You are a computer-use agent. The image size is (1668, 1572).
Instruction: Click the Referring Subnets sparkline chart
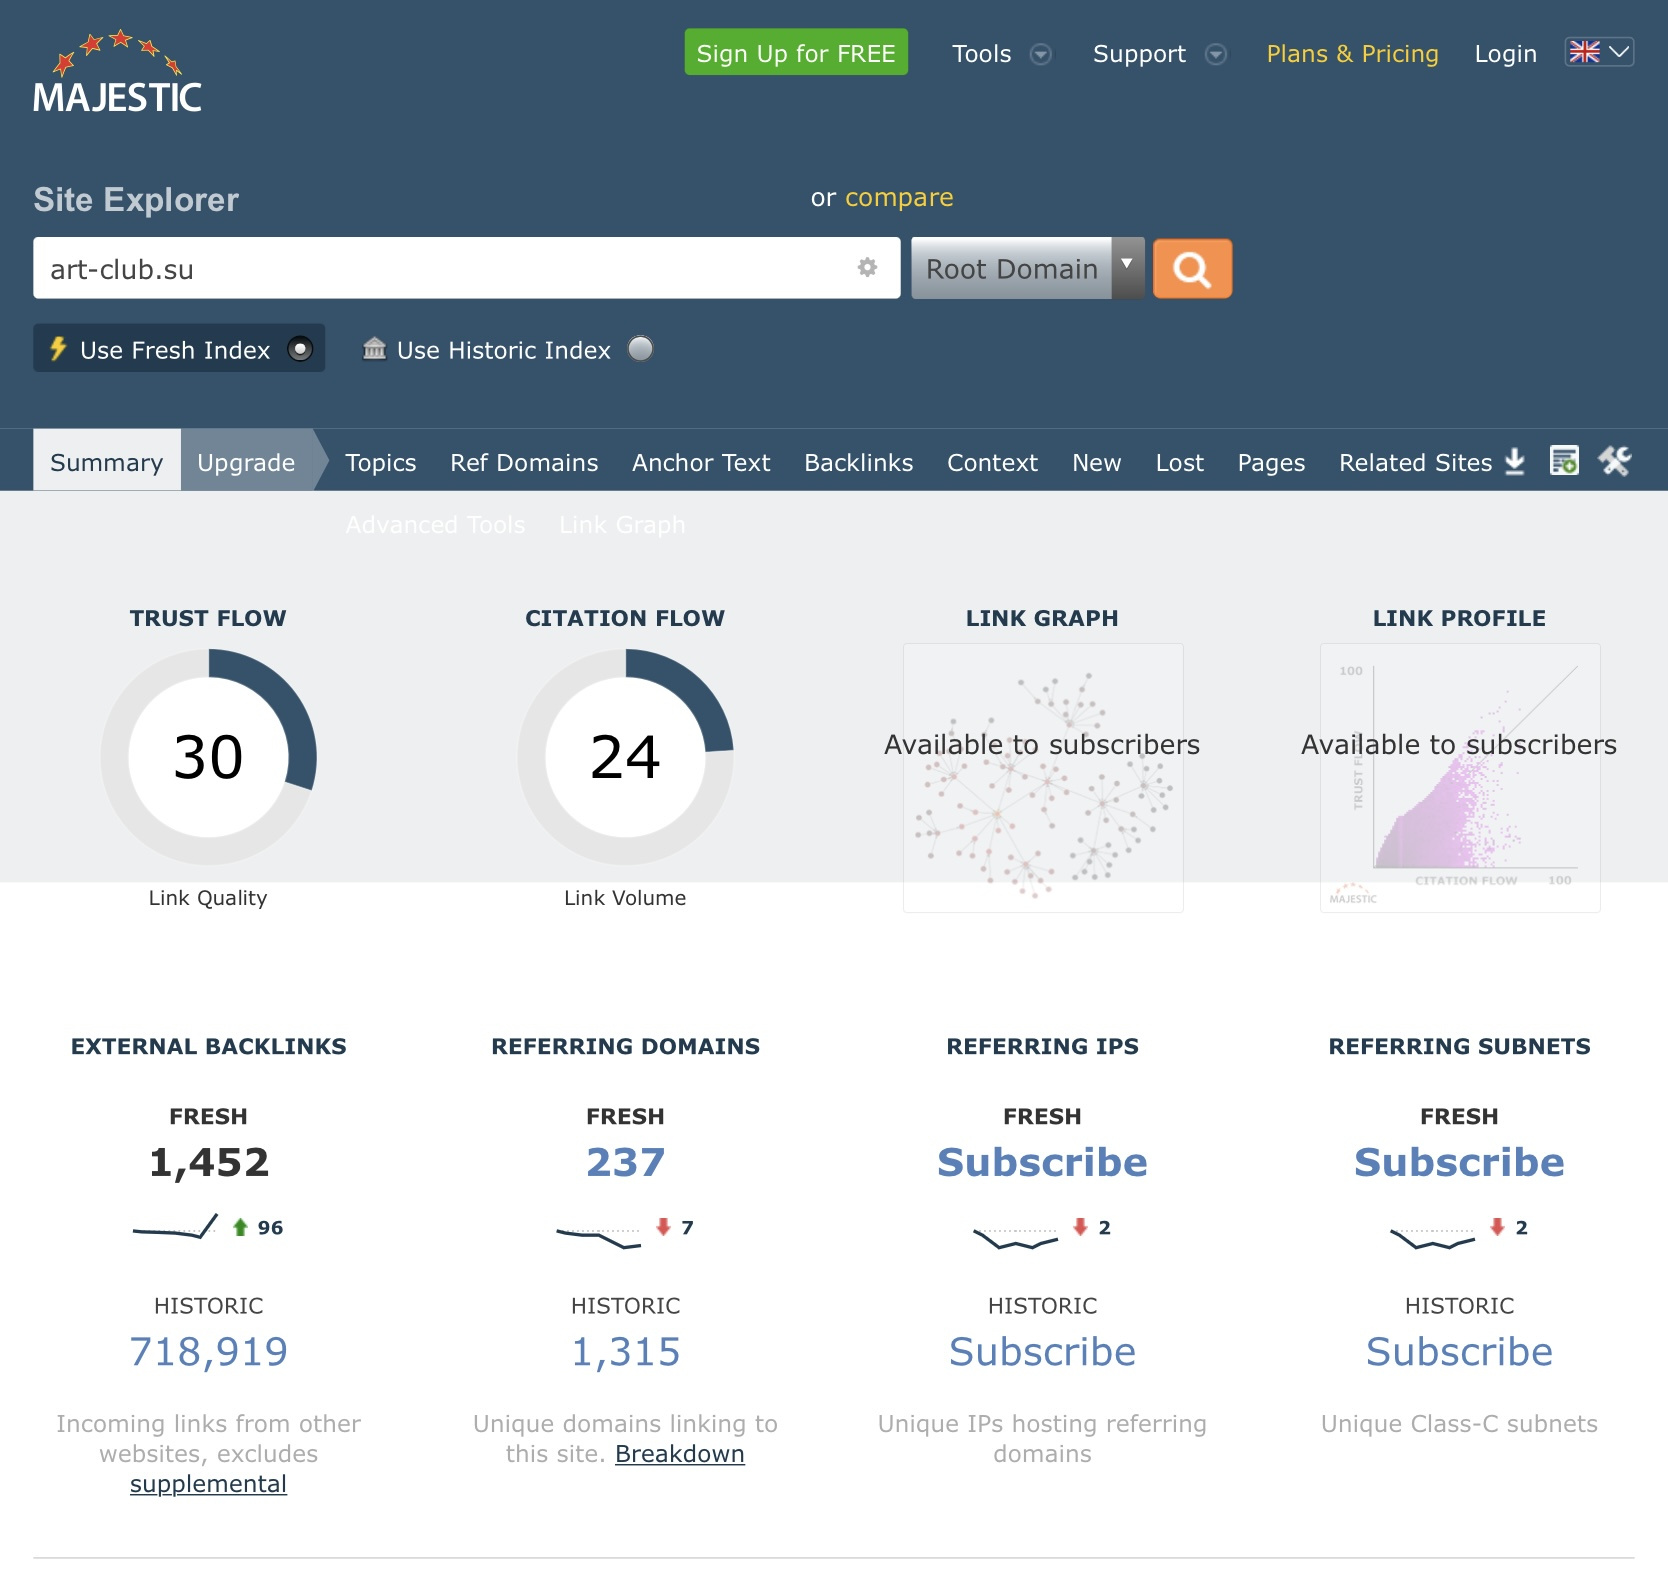pos(1432,1238)
